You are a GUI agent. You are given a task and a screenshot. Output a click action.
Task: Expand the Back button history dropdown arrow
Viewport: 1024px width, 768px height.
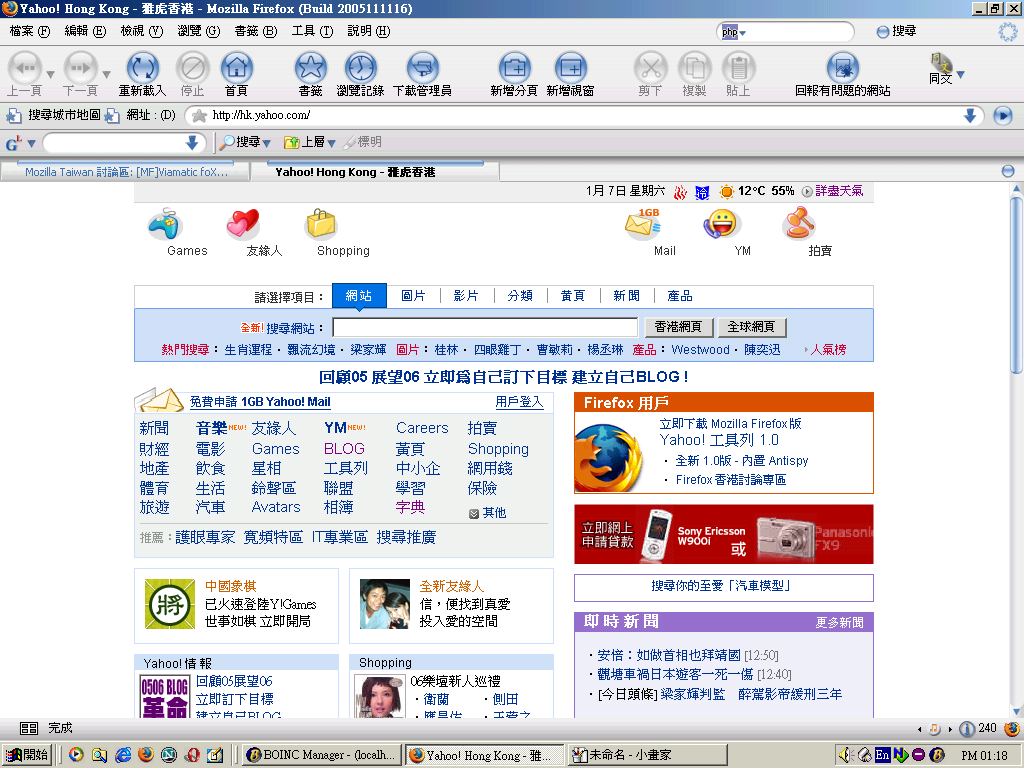coord(50,74)
